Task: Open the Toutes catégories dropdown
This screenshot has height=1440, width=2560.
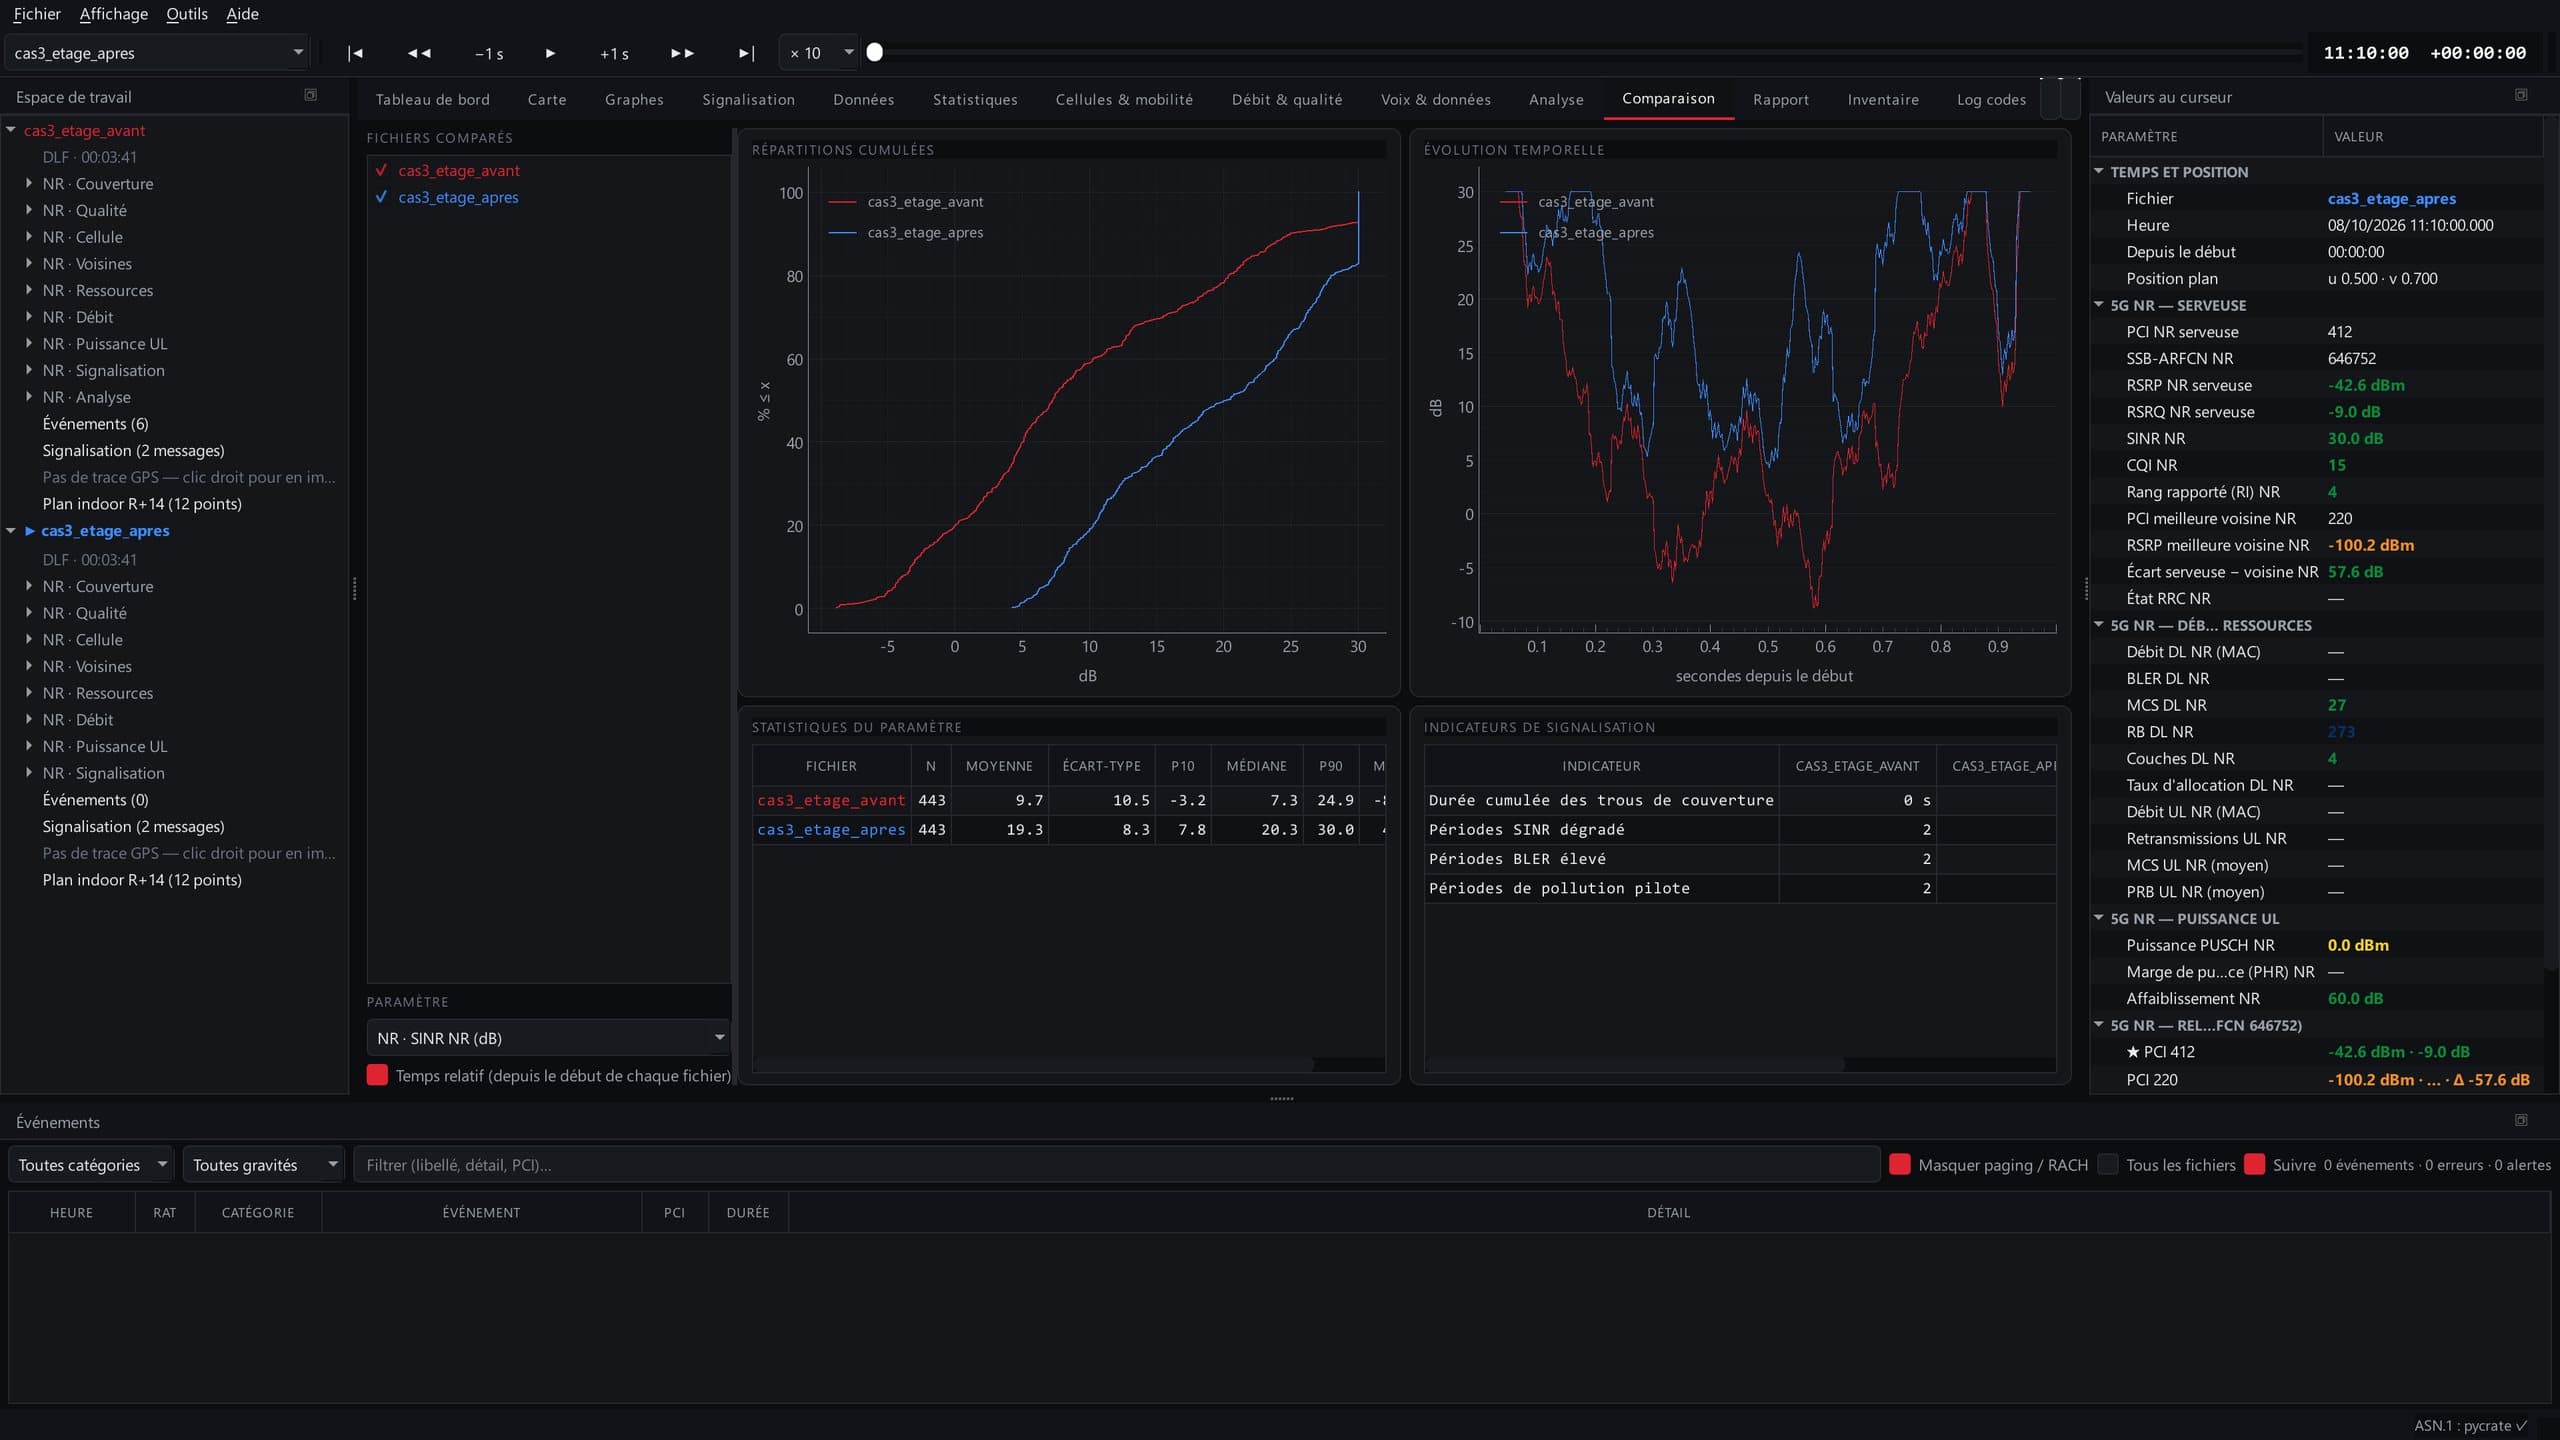Action: point(91,1165)
